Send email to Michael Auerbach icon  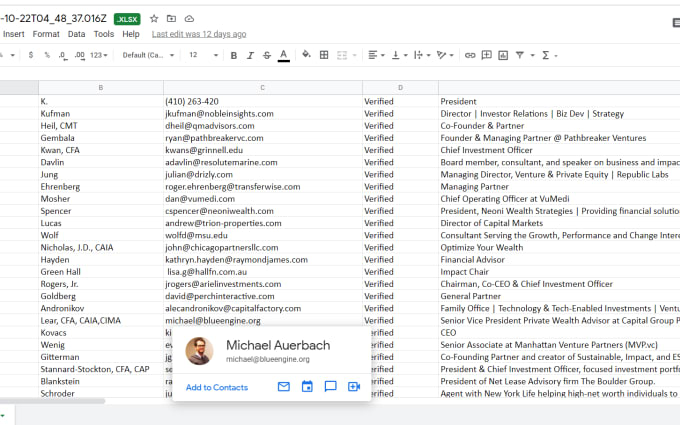(x=284, y=386)
